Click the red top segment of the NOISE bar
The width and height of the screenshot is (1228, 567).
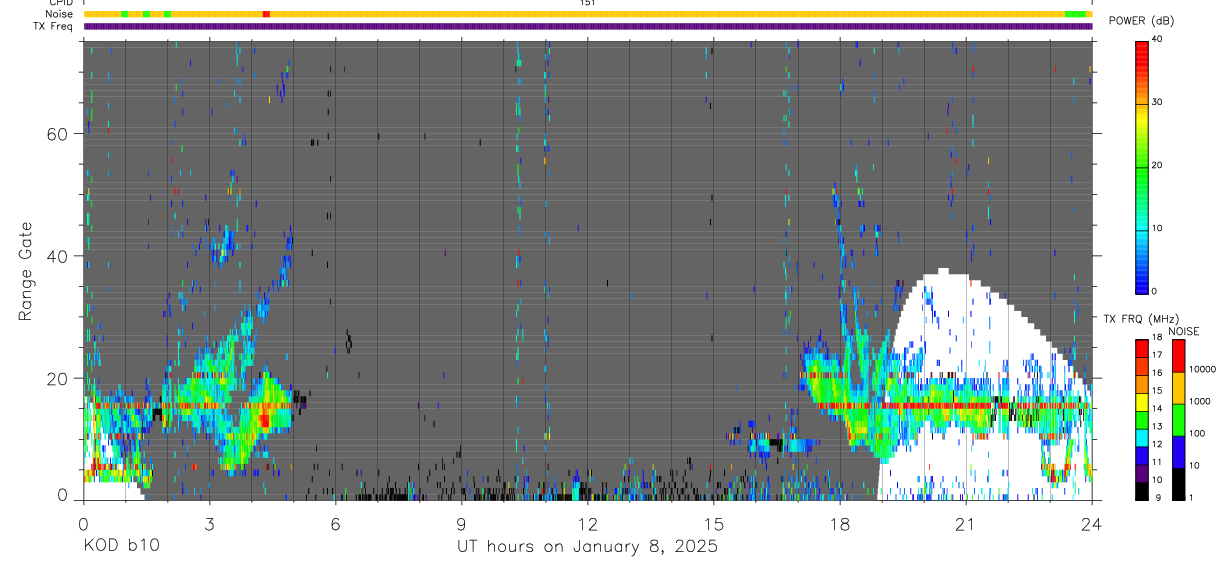(1179, 355)
